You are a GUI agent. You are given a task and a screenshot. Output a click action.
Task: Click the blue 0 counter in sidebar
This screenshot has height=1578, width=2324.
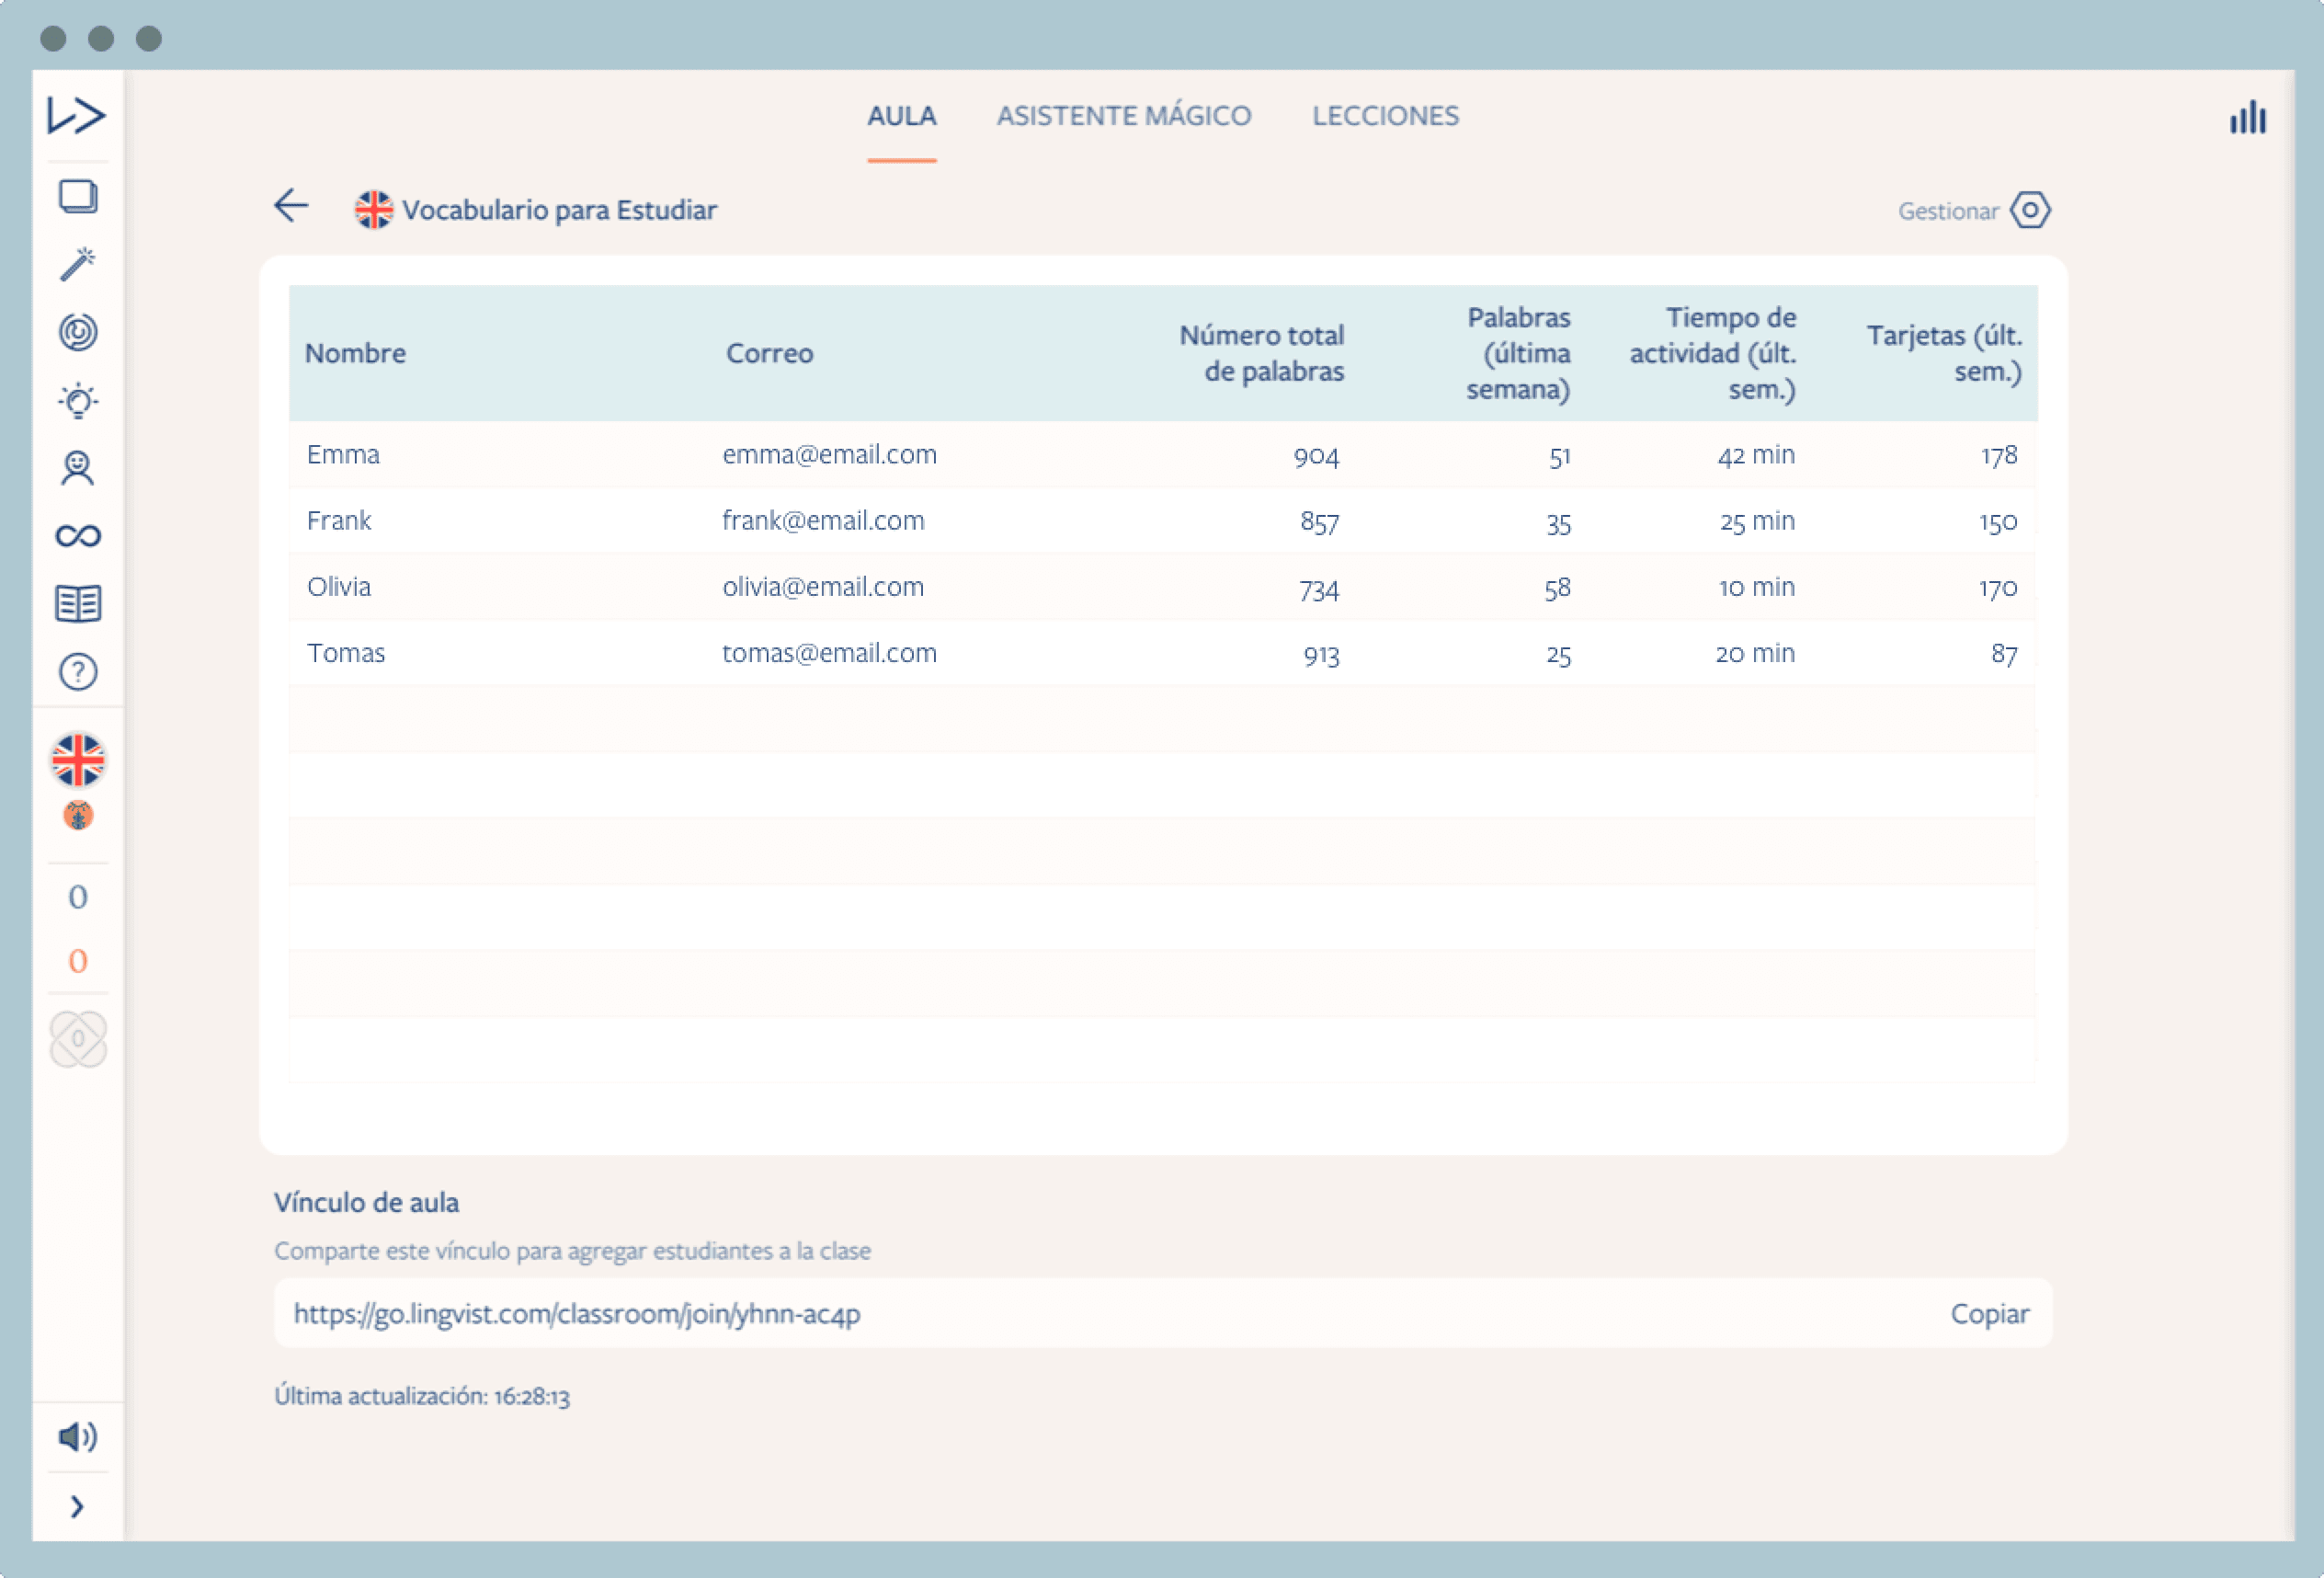(78, 897)
